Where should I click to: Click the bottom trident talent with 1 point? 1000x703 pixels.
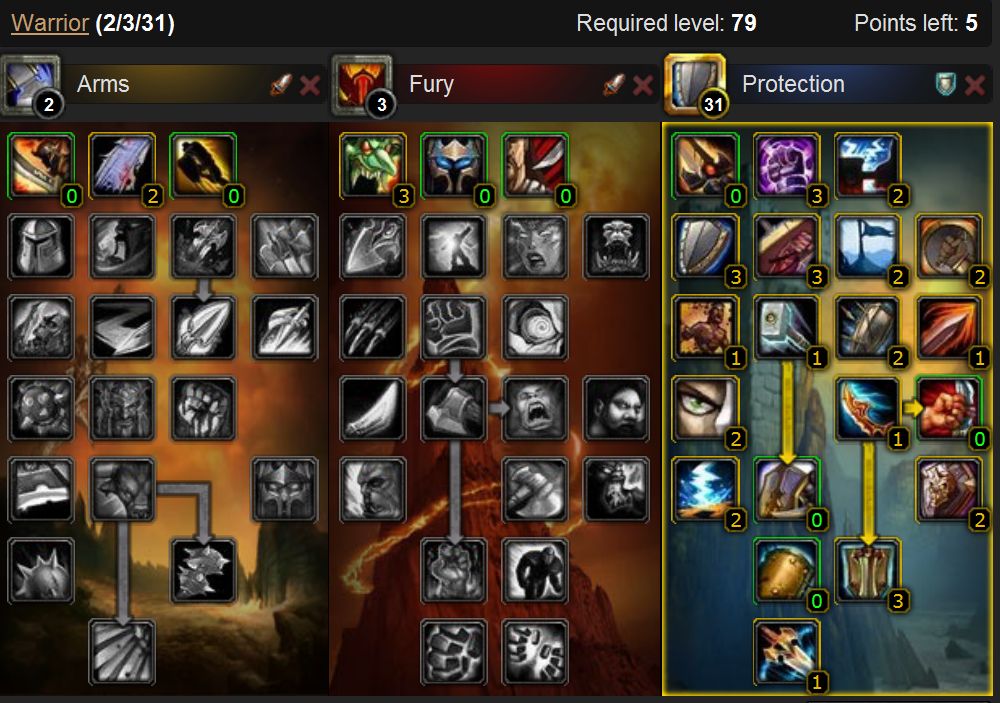coord(786,651)
